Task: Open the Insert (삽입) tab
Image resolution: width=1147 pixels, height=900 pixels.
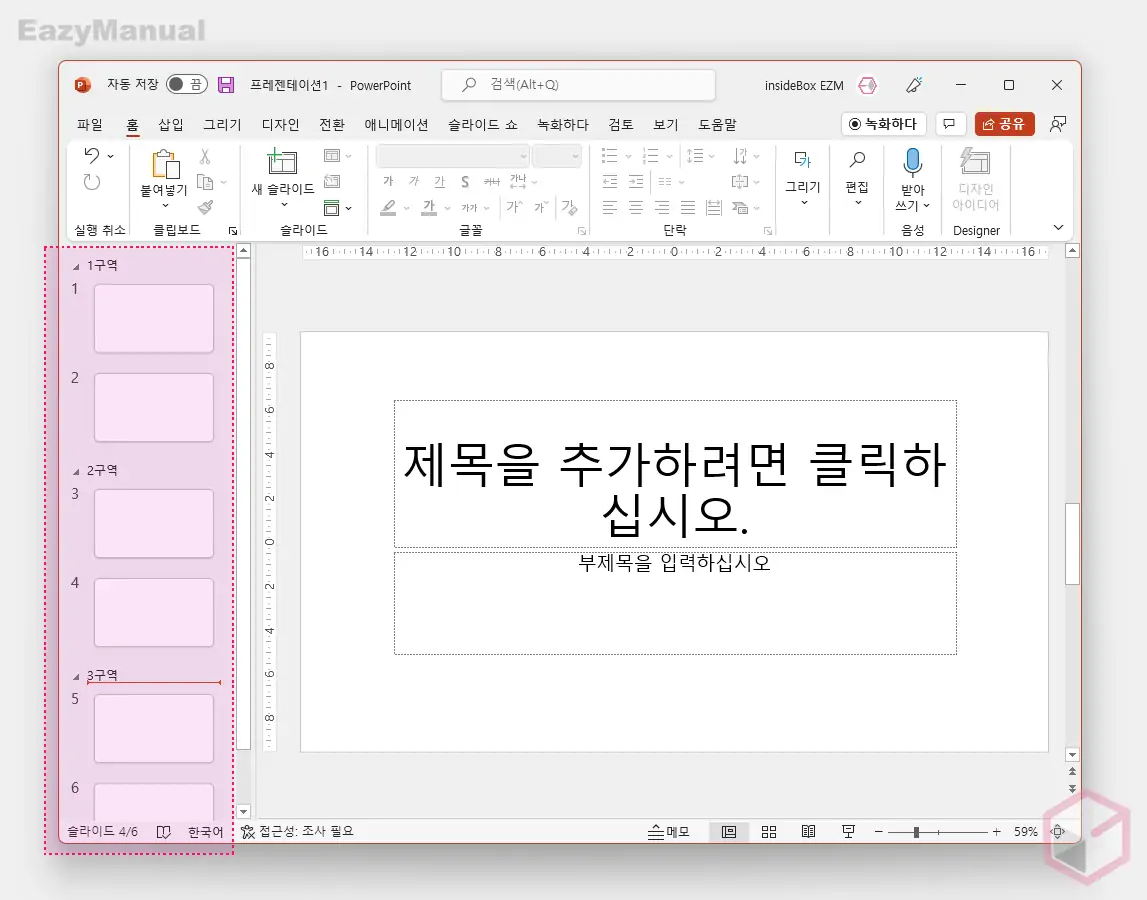Action: coord(171,125)
